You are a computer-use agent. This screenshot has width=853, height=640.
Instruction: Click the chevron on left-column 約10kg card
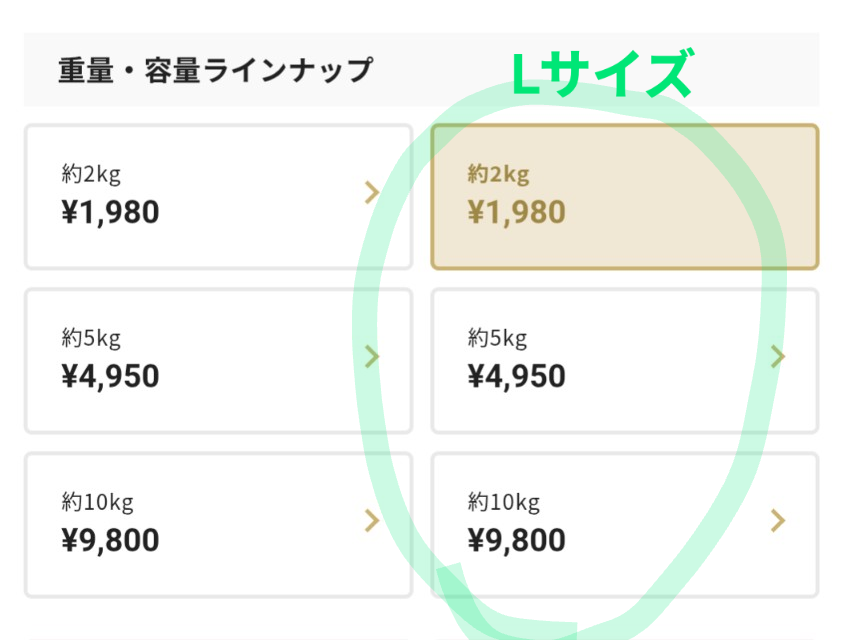[x=372, y=520]
